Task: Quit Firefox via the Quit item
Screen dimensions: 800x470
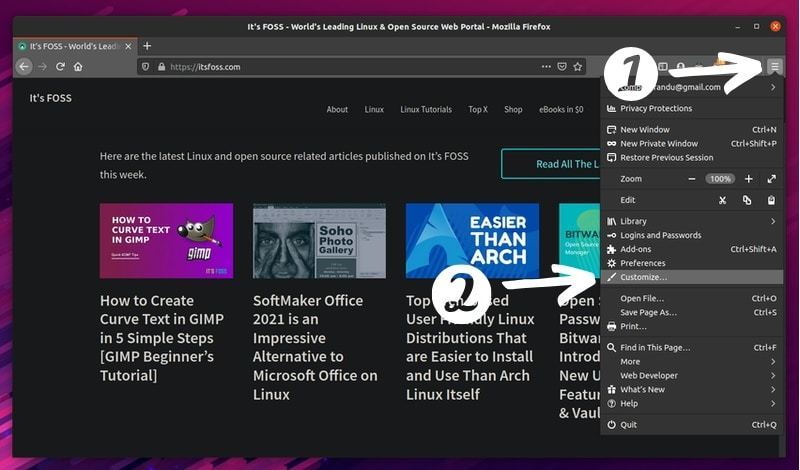Action: [692, 425]
